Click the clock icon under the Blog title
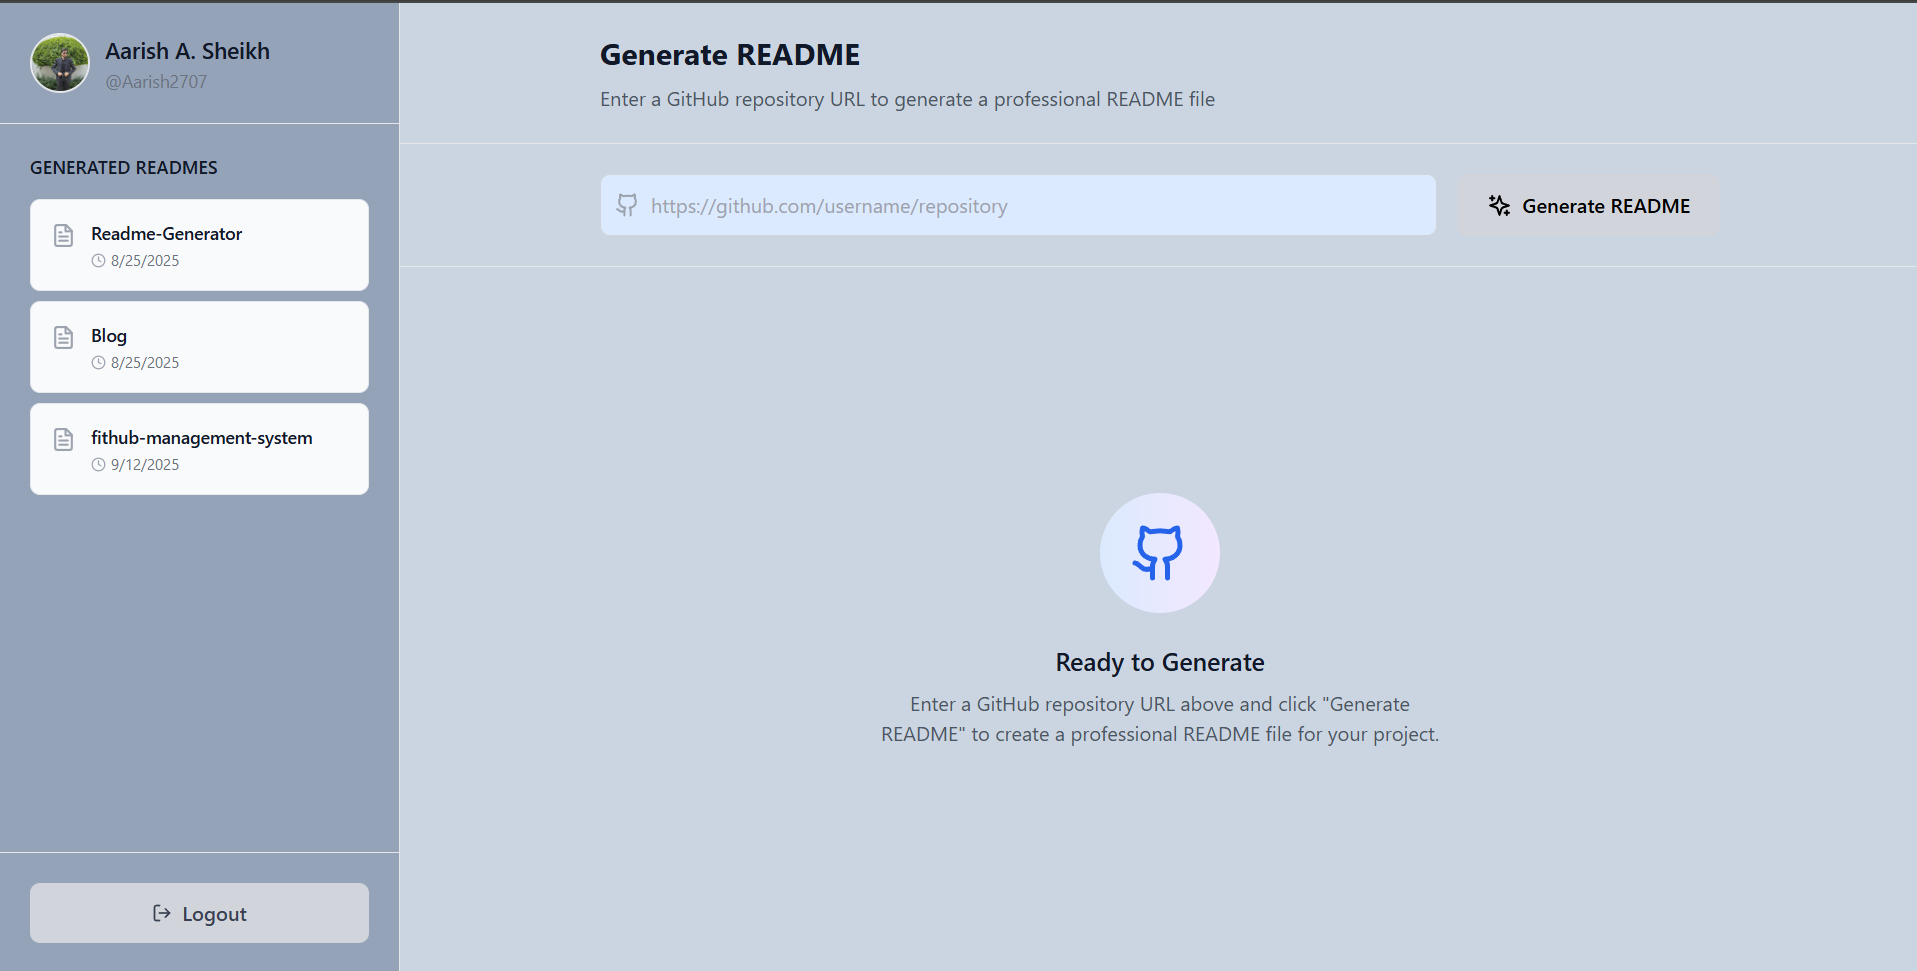 98,363
